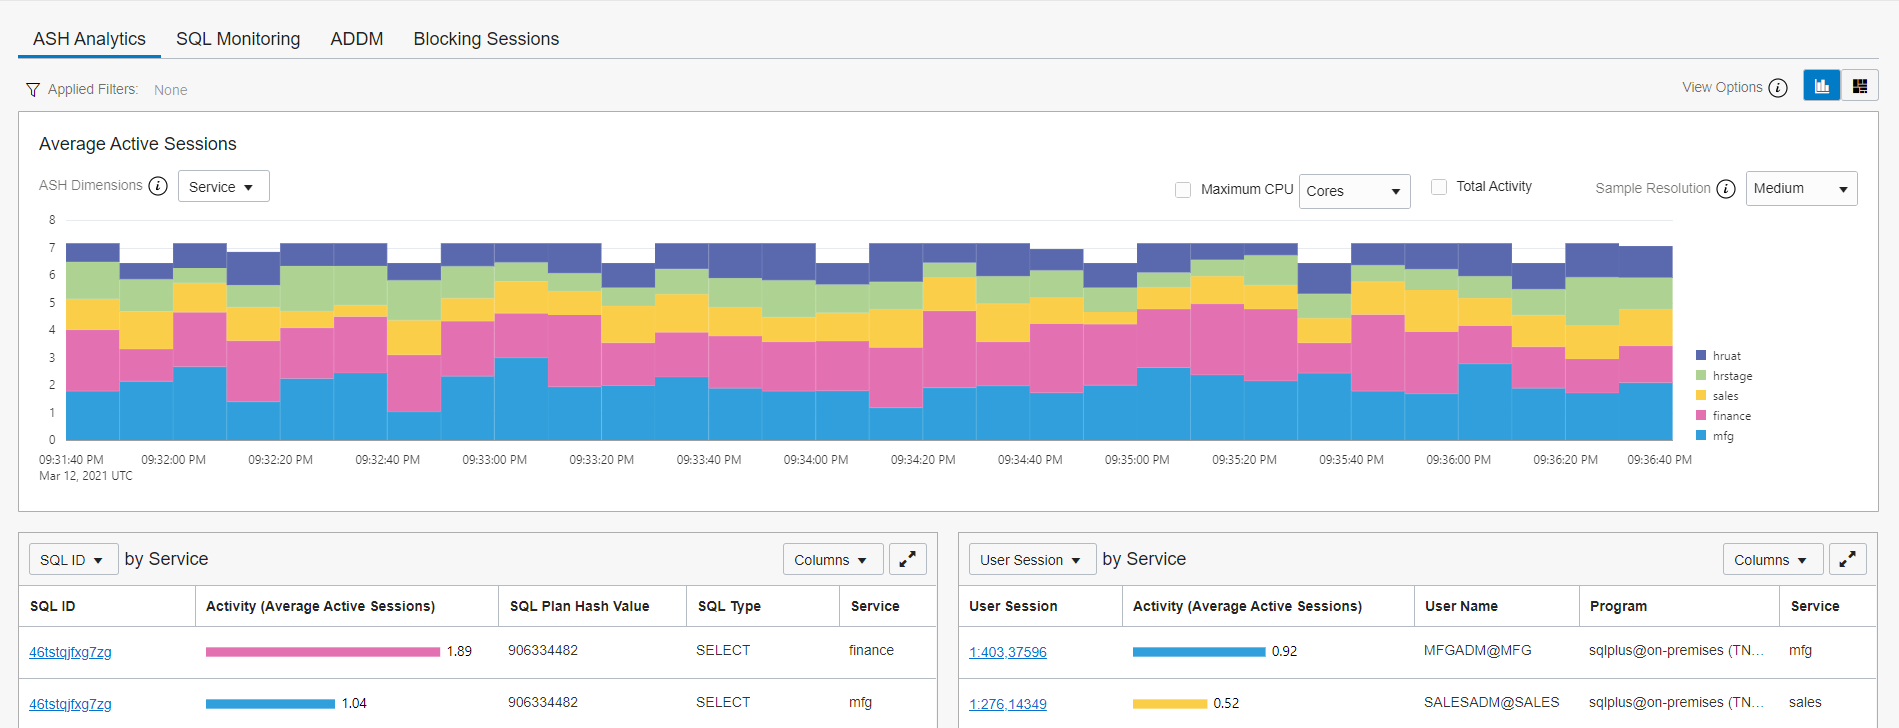The image size is (1899, 728).
Task: Switch to the SQL Monitoring tab
Action: pos(238,39)
